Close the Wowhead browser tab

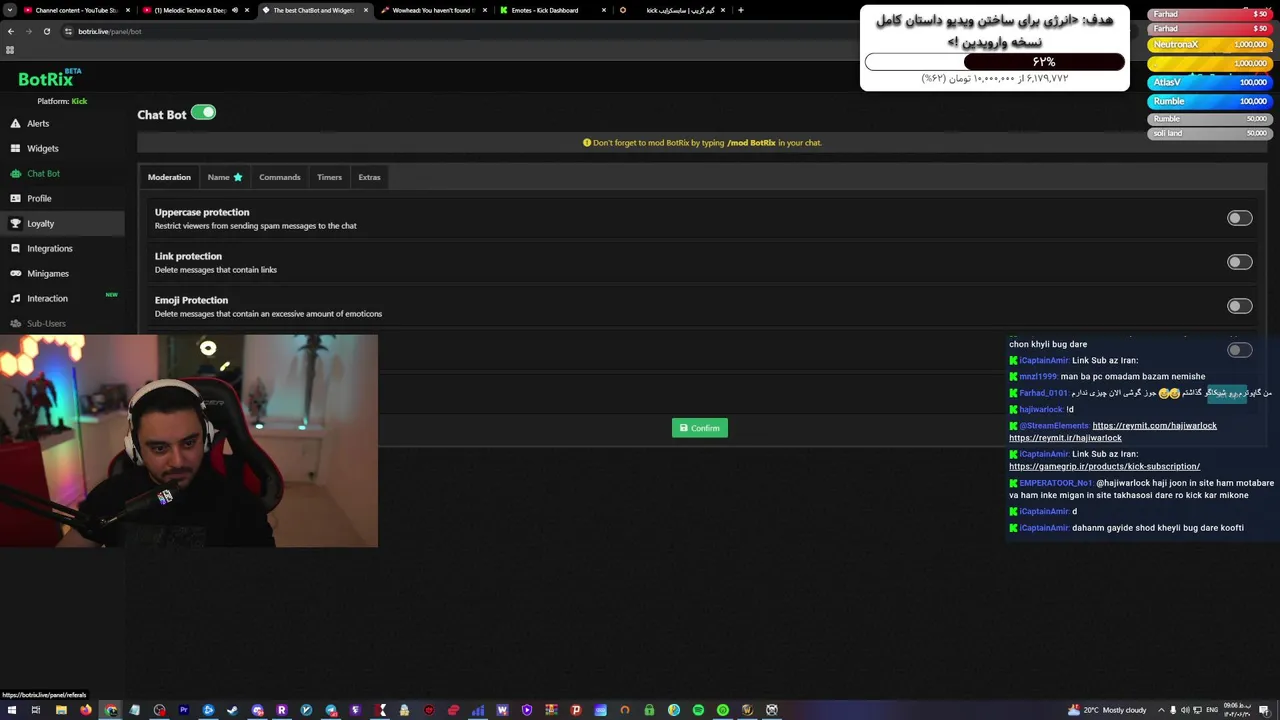[x=485, y=10]
